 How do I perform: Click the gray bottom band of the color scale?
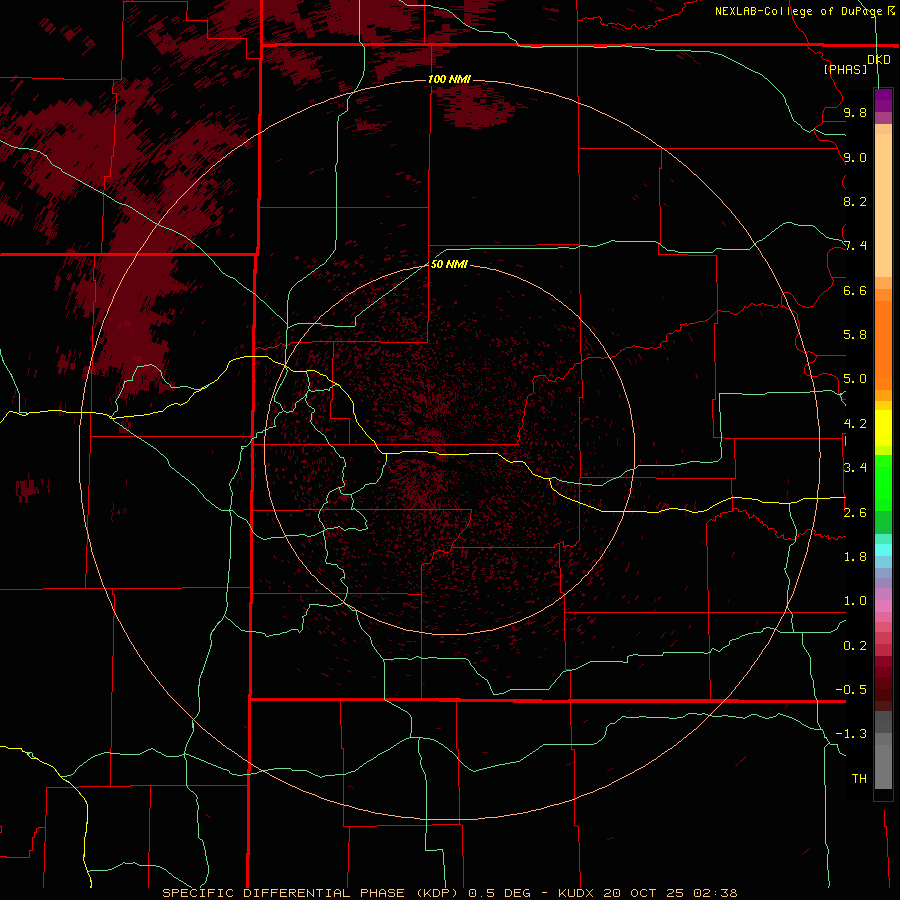click(883, 766)
